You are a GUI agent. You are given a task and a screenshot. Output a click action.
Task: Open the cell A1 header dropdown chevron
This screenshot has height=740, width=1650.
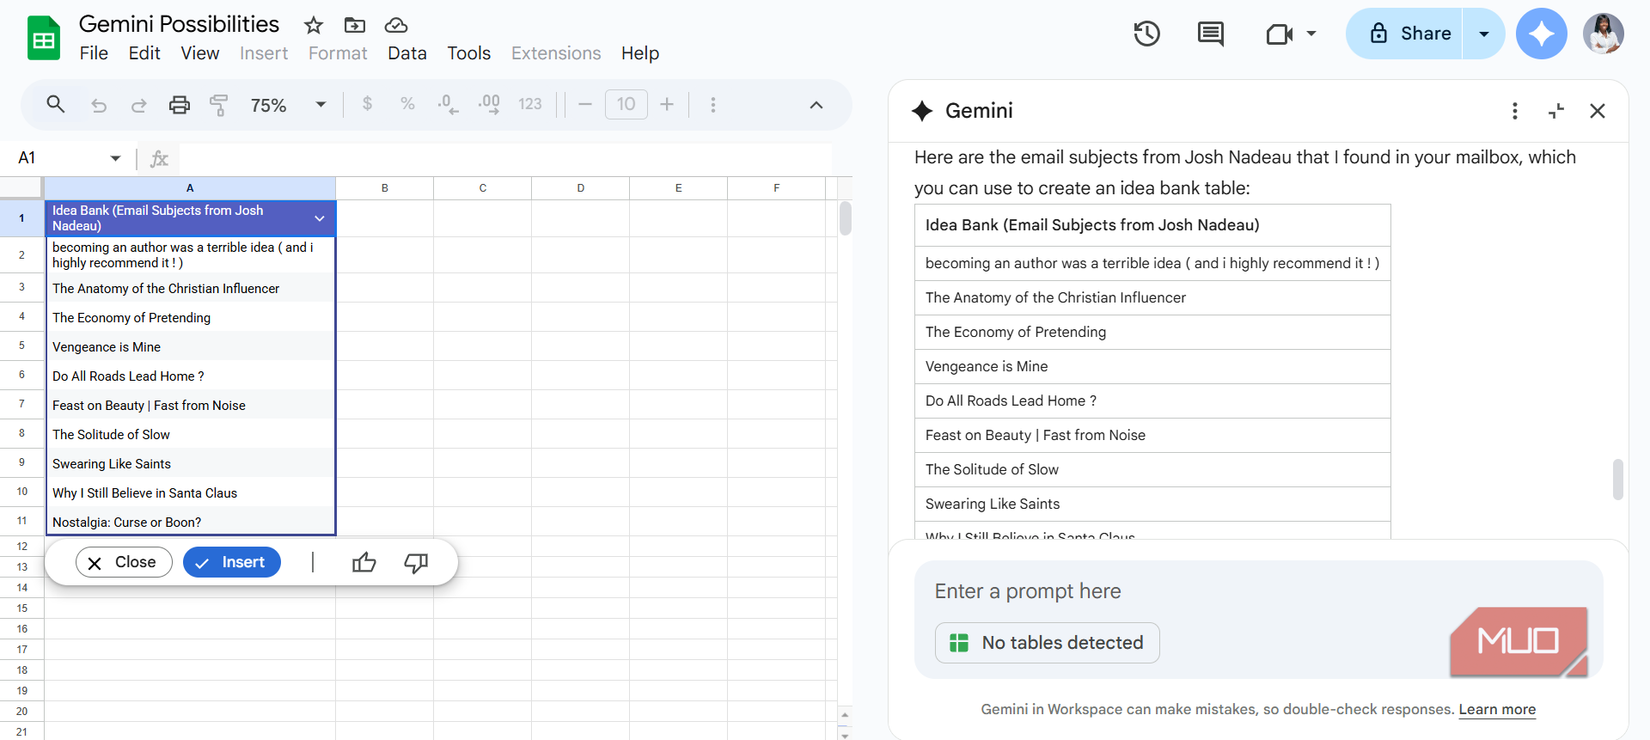click(x=319, y=218)
